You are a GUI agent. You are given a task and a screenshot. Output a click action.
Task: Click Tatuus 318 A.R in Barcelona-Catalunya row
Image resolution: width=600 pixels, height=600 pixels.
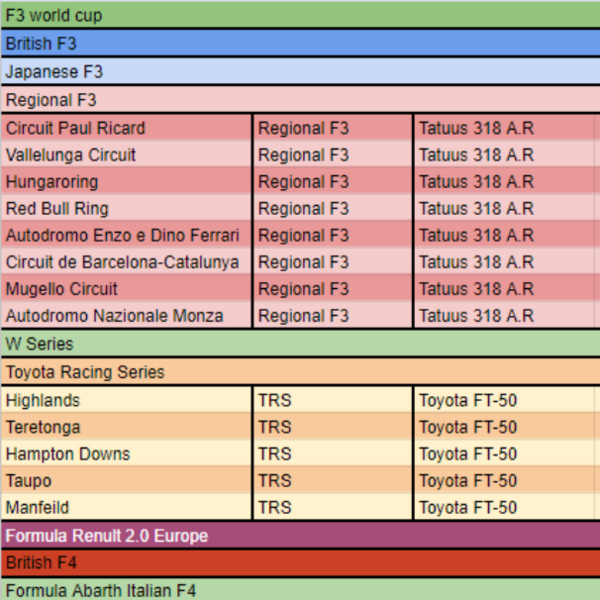coord(504,262)
